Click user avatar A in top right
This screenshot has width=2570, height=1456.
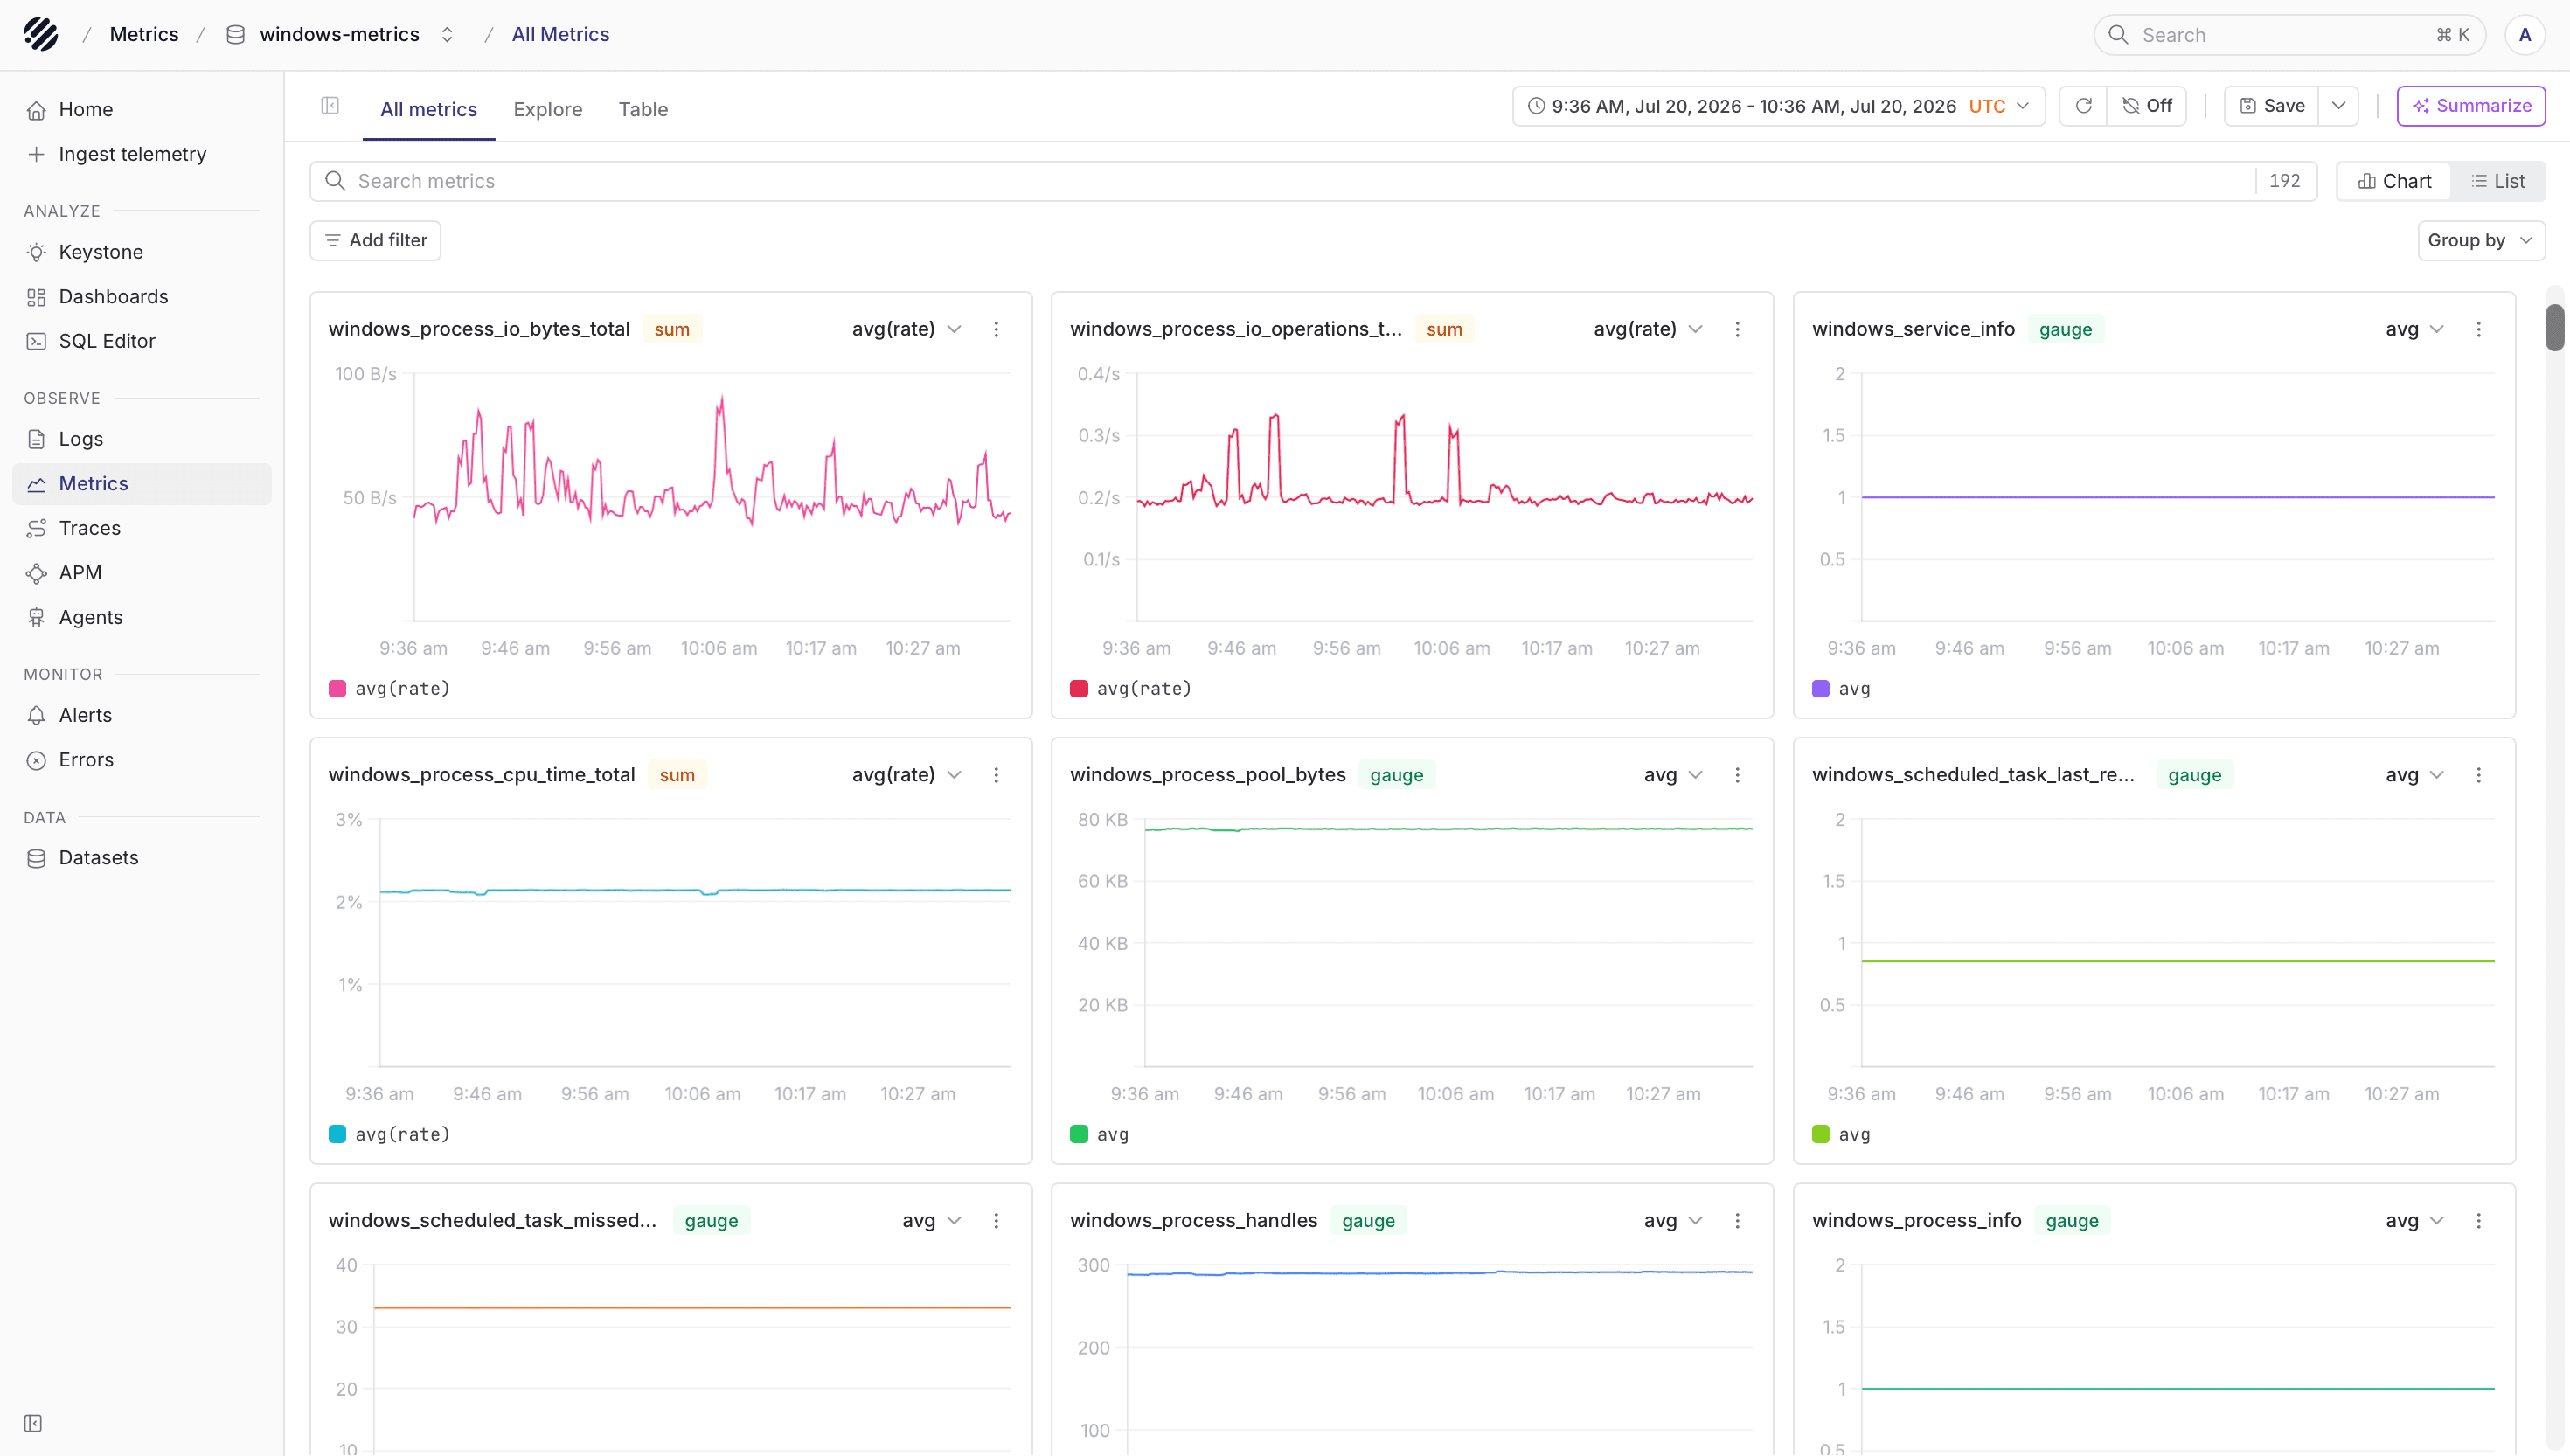2525,35
